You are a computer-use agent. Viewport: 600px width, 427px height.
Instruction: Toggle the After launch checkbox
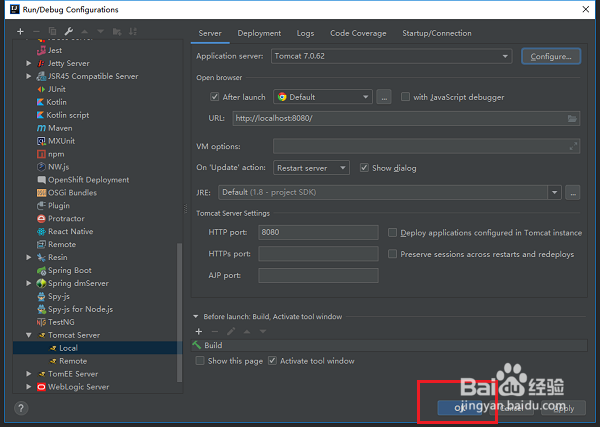214,97
